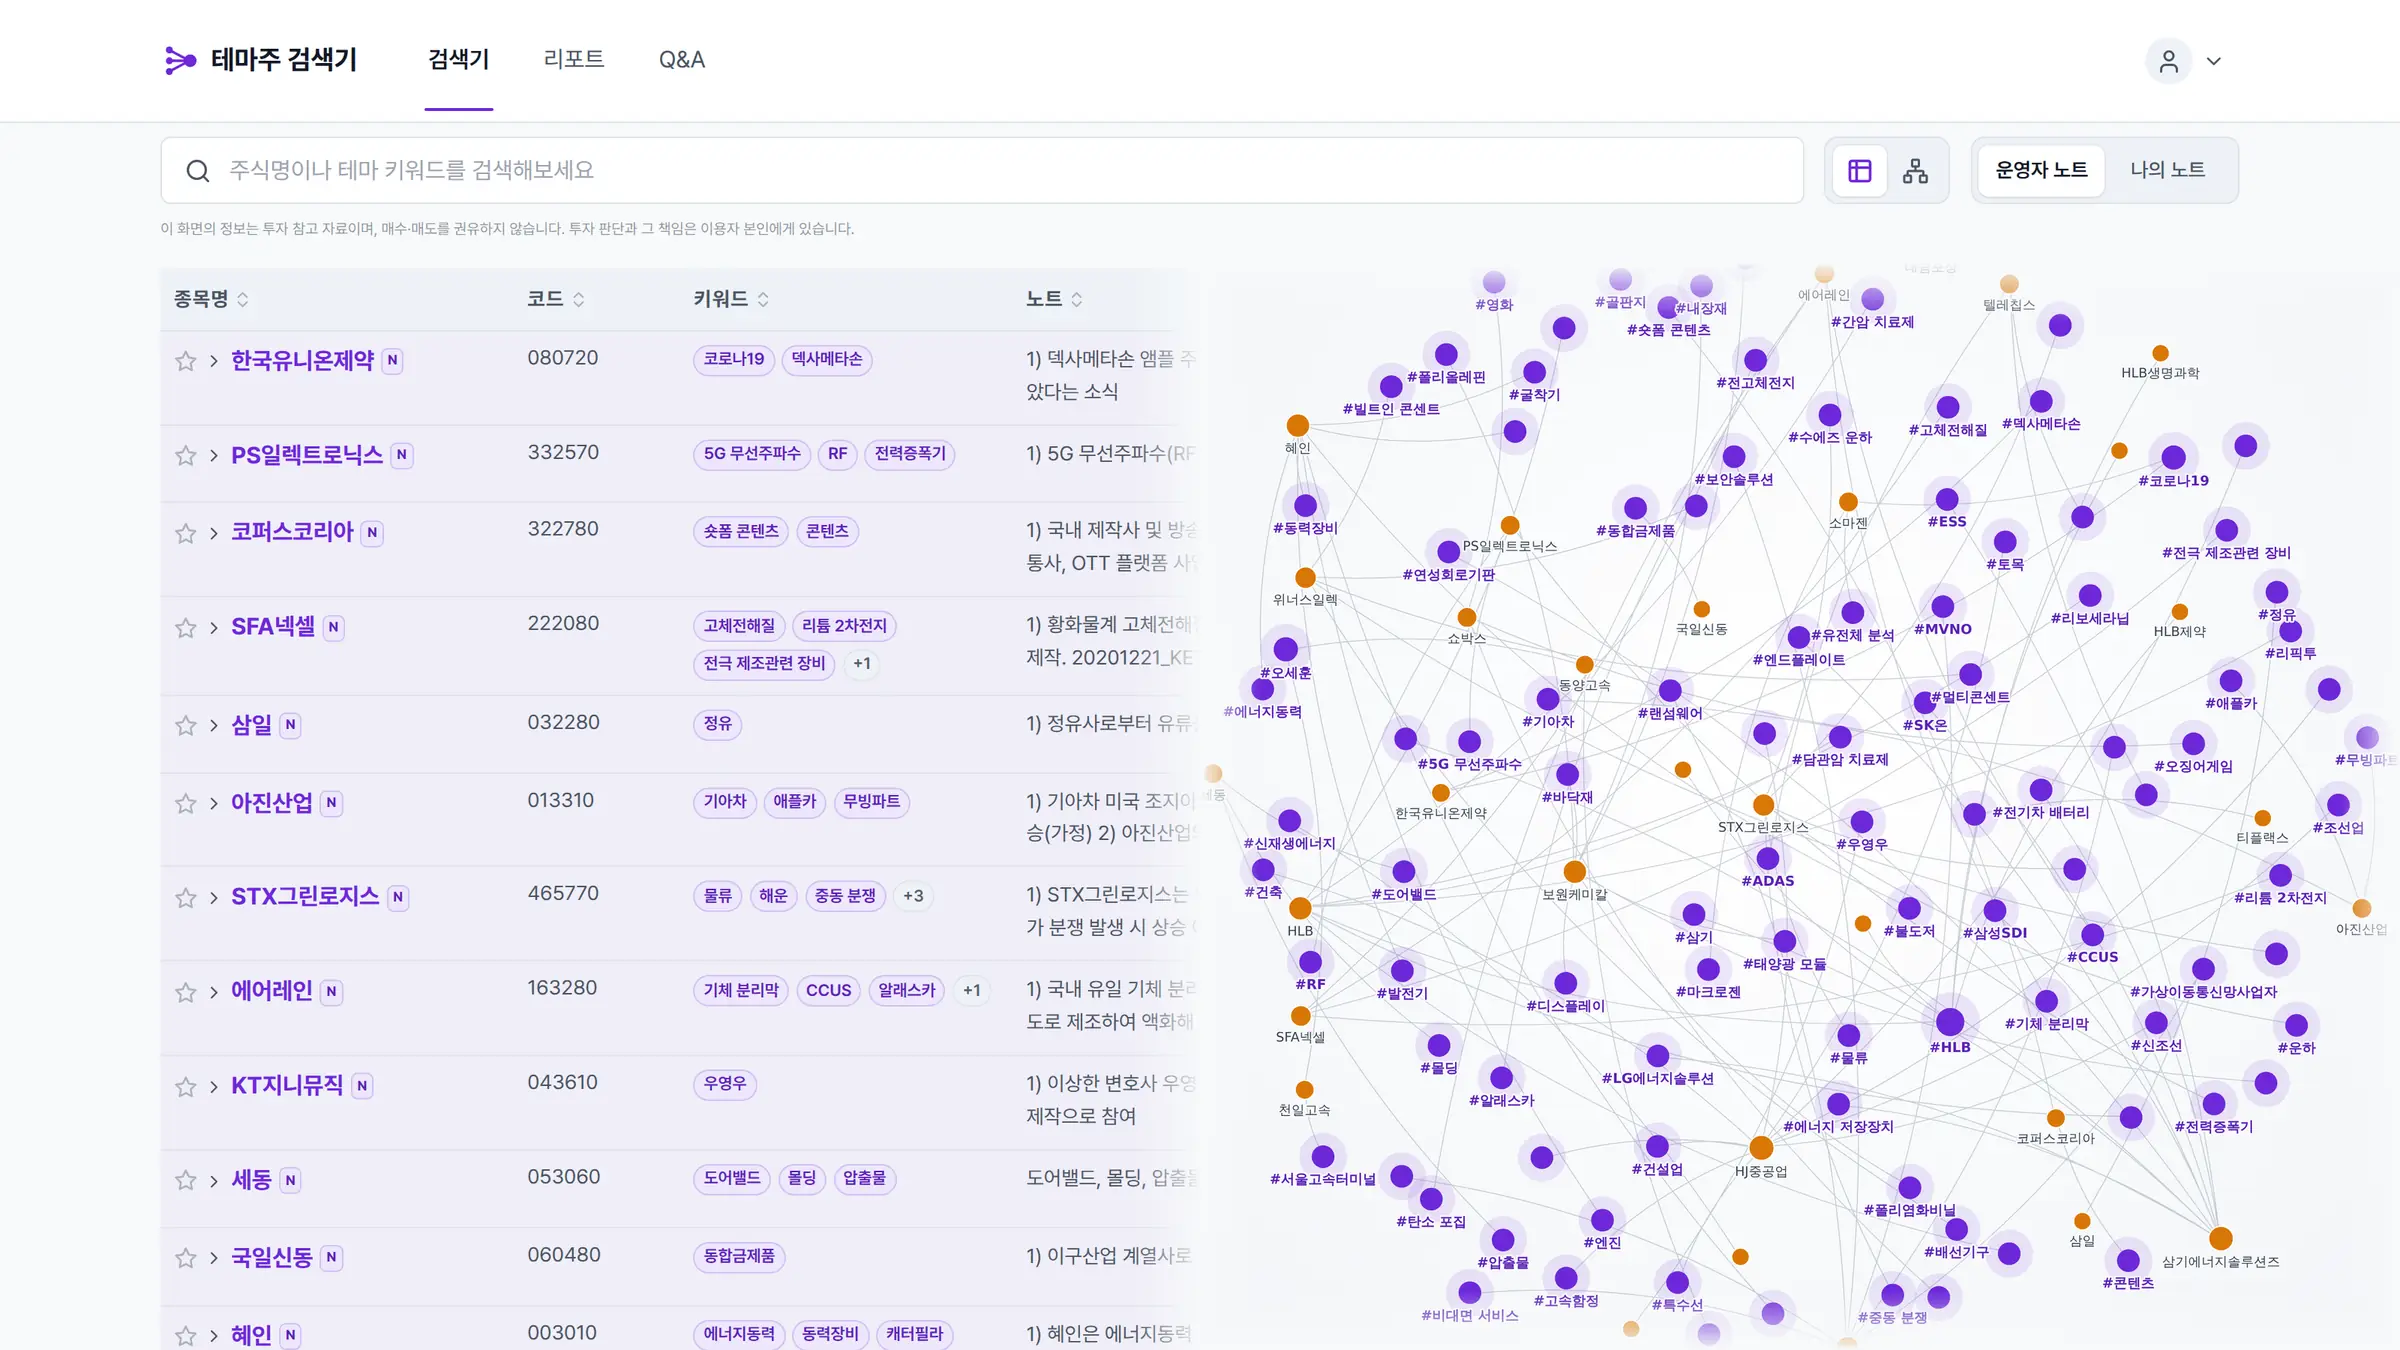Select the #MVNO graph node

point(1942,607)
